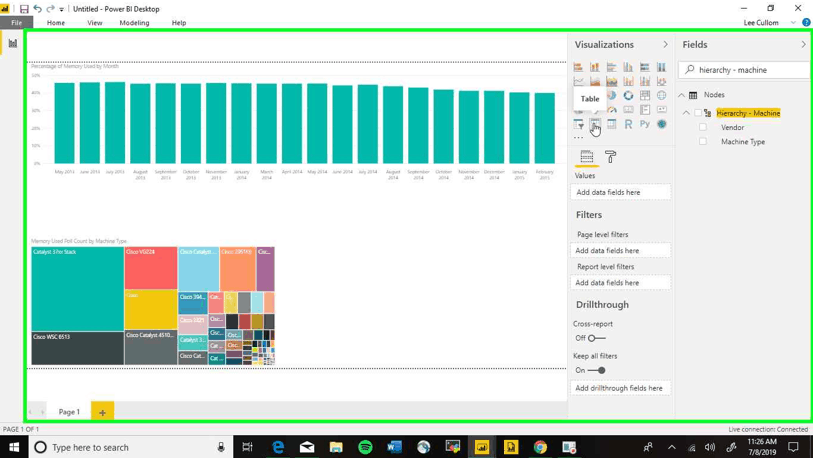Open the Home ribbon tab
Image resolution: width=815 pixels, height=459 pixels.
click(56, 23)
